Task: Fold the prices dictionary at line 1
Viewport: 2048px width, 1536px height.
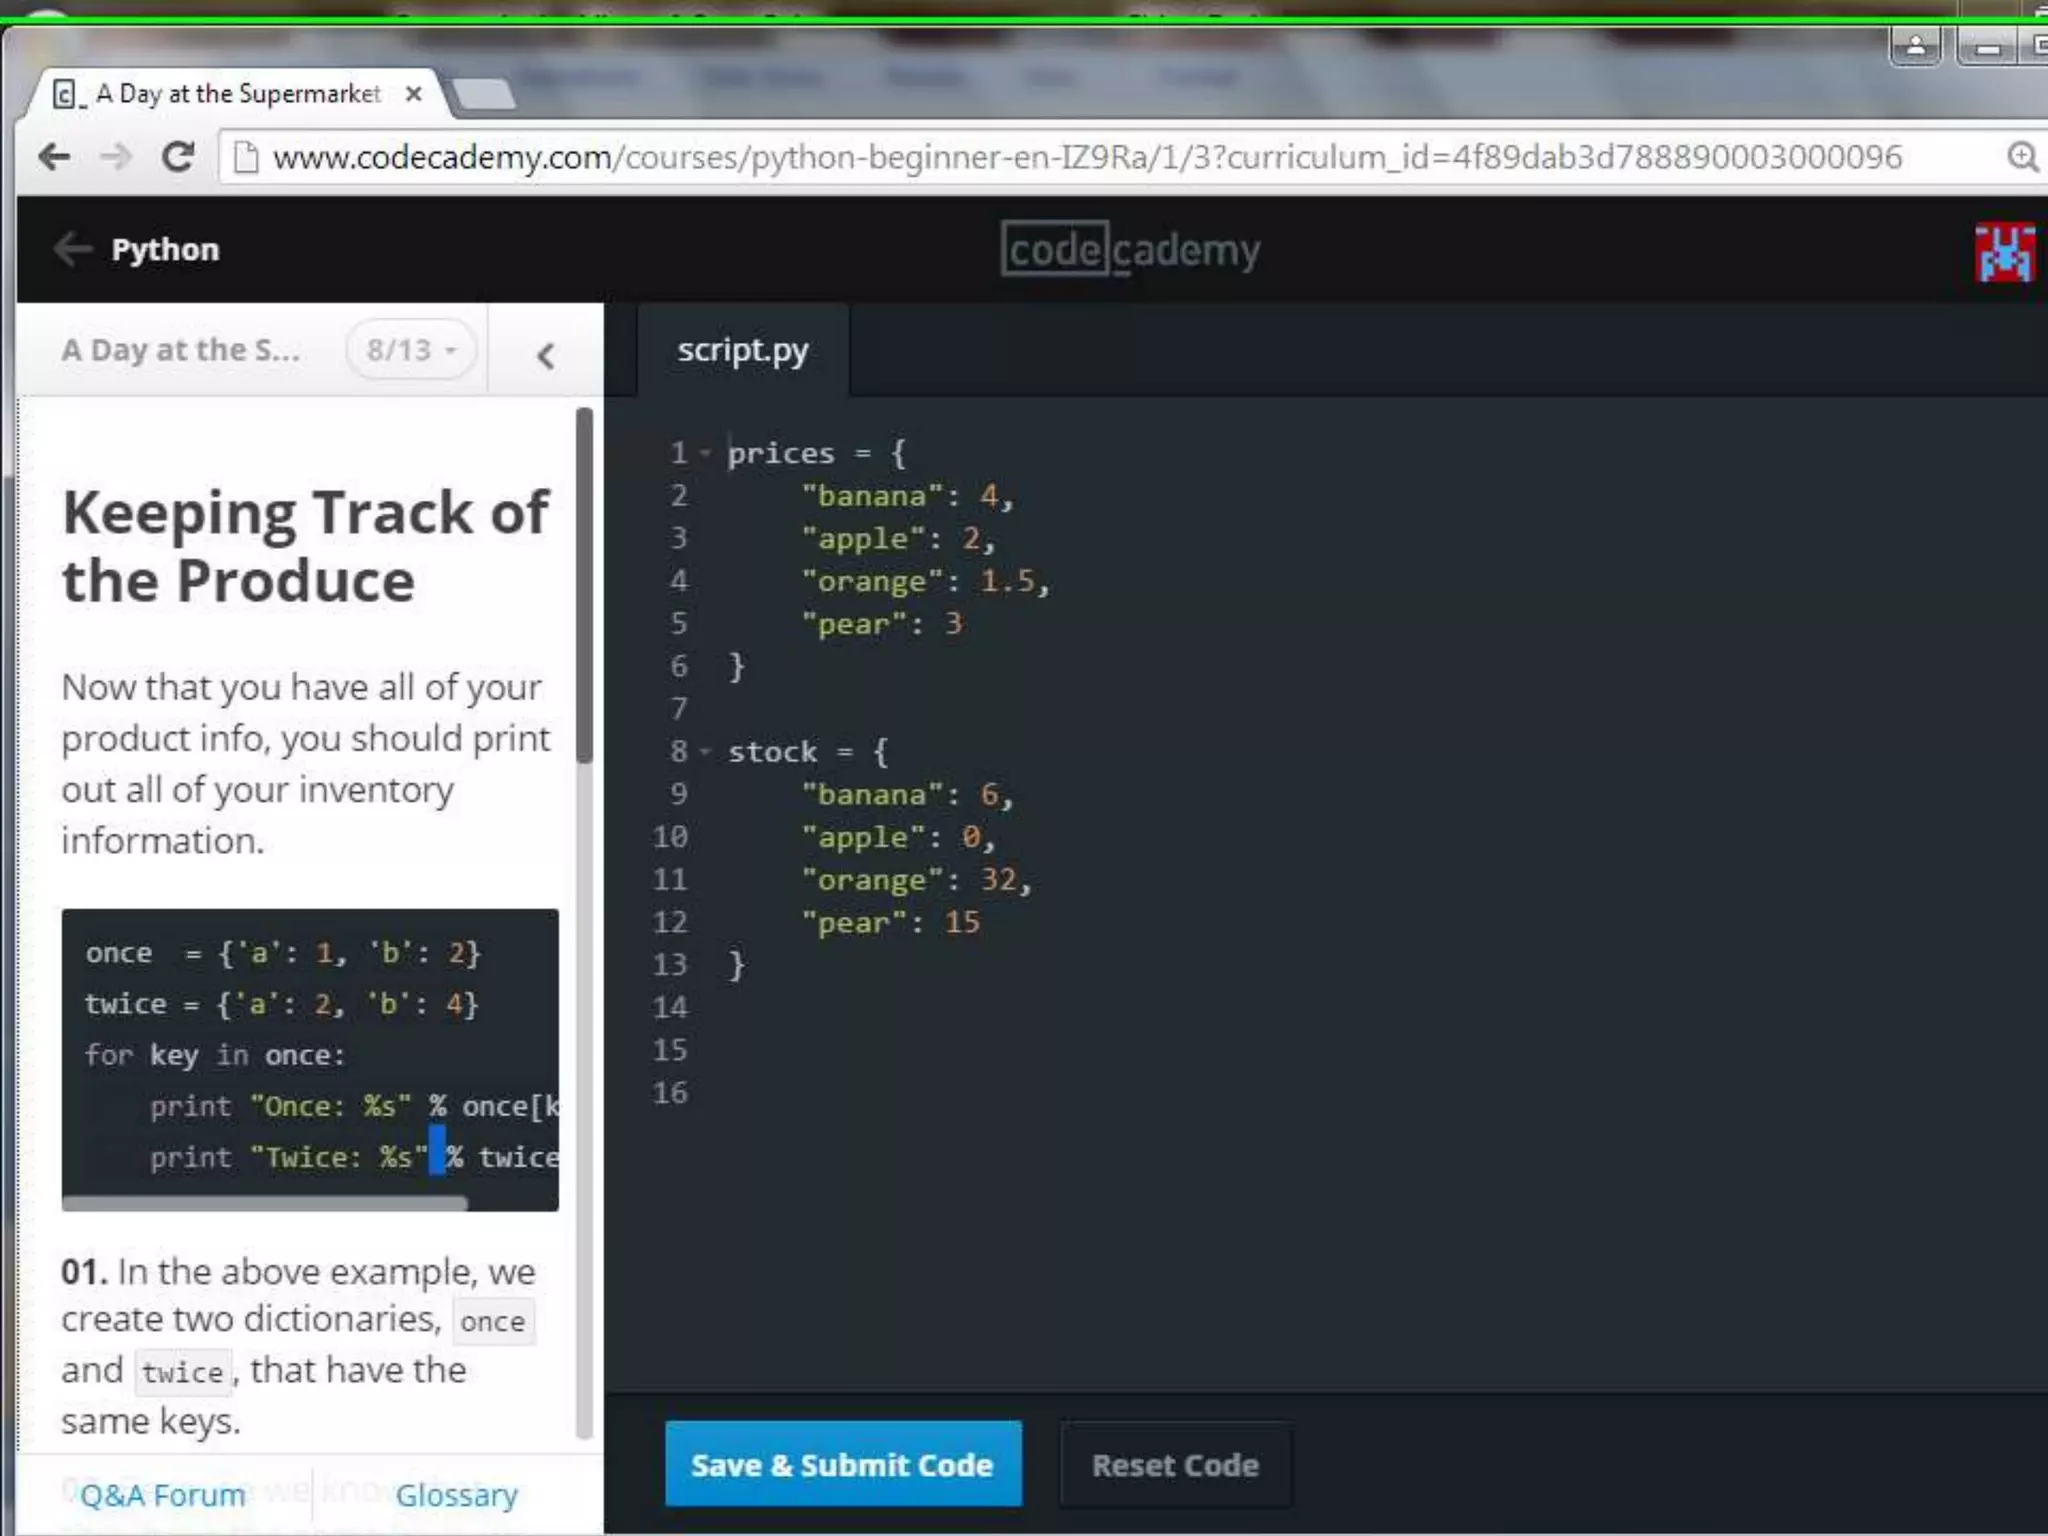Action: point(706,454)
